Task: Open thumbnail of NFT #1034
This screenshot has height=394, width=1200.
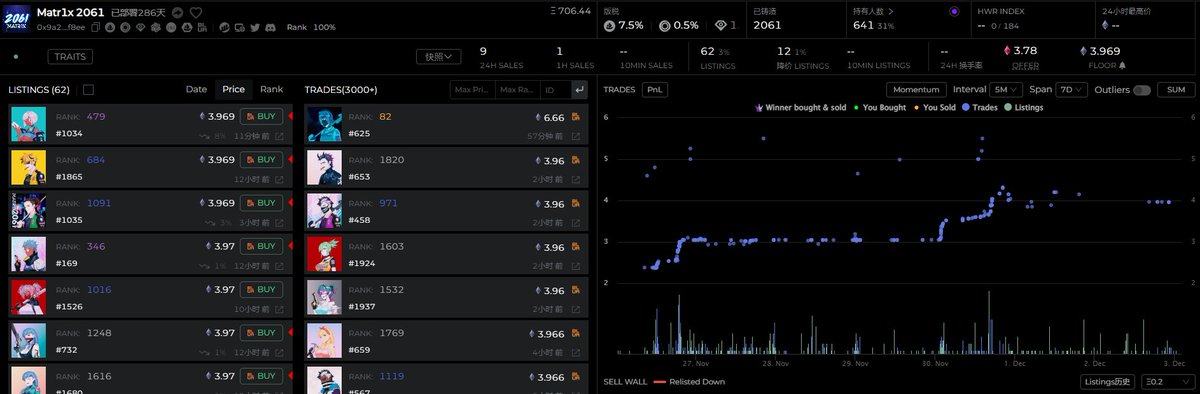Action: point(28,124)
